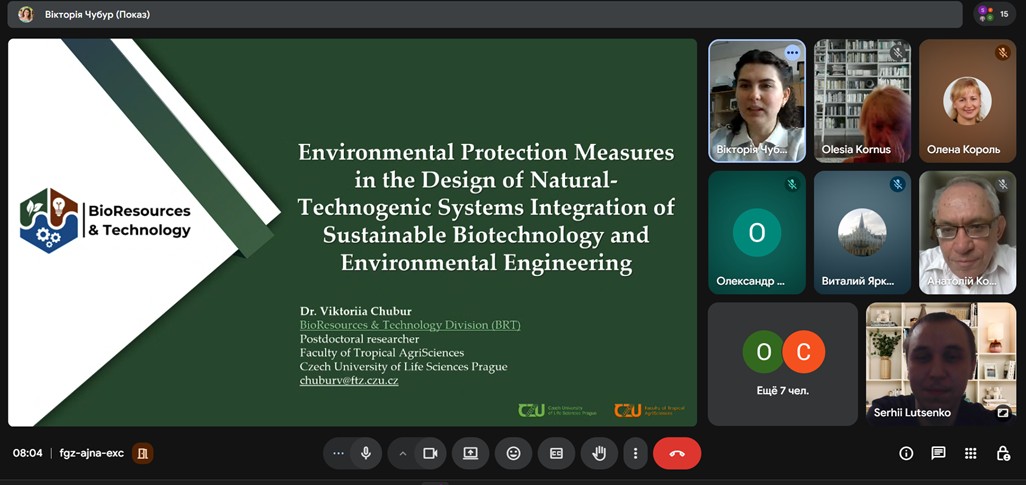Open the emoji reactions panel
Screen dimensions: 1026x485
click(x=513, y=453)
